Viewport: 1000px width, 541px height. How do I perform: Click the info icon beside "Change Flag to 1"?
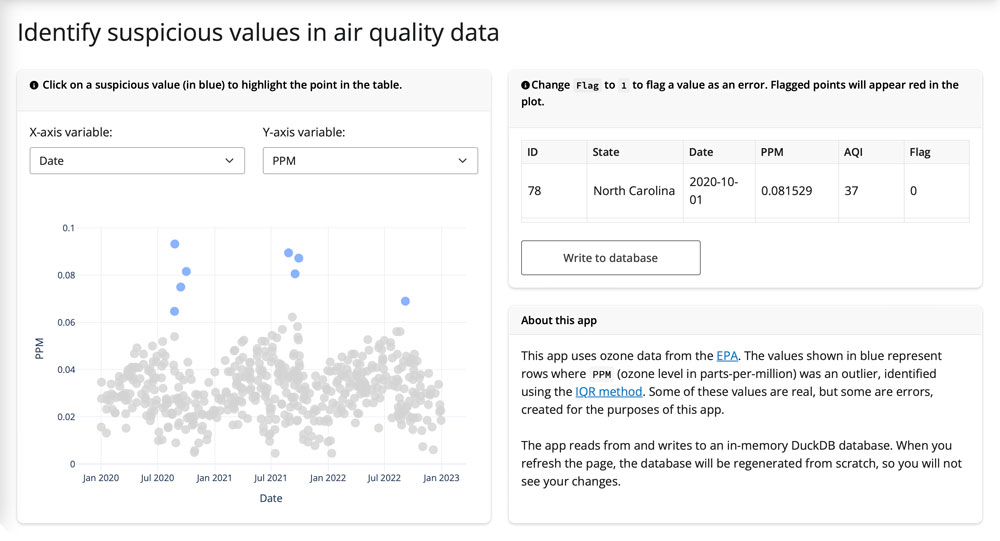pyautogui.click(x=526, y=85)
